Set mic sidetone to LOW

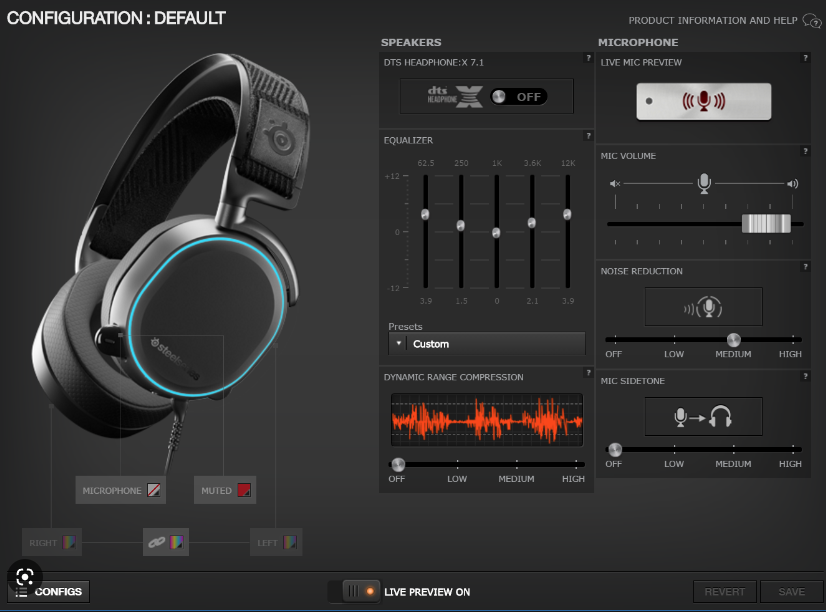[x=674, y=463]
